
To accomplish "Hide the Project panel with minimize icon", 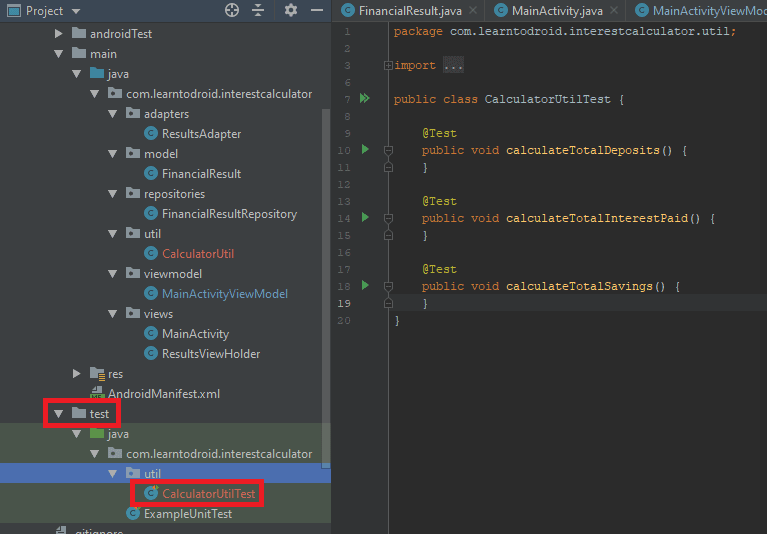I will pyautogui.click(x=316, y=10).
